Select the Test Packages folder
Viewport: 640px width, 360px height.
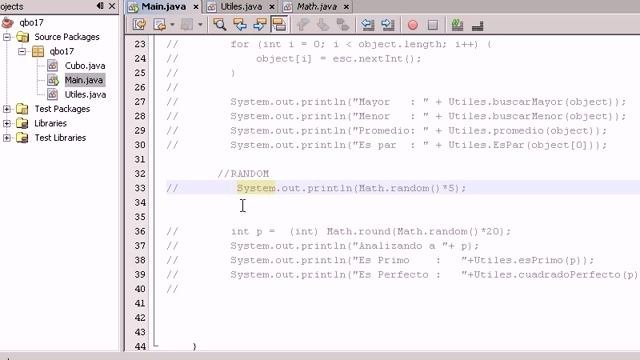62,109
